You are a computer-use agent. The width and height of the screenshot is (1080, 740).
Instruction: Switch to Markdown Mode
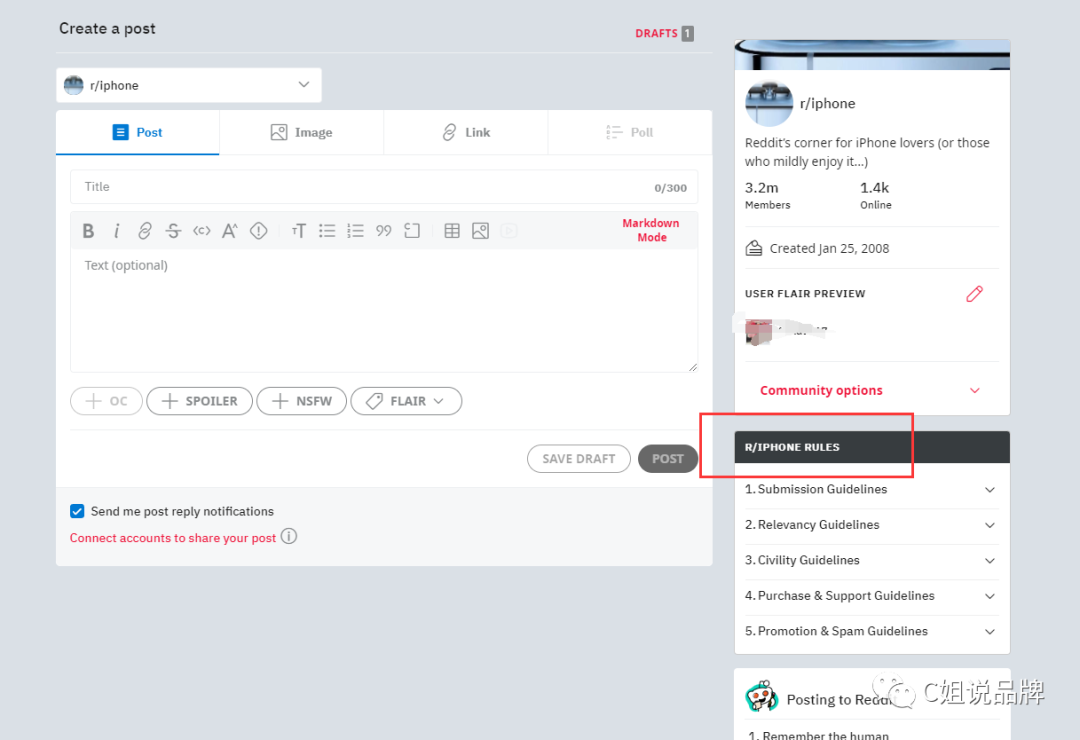point(651,230)
